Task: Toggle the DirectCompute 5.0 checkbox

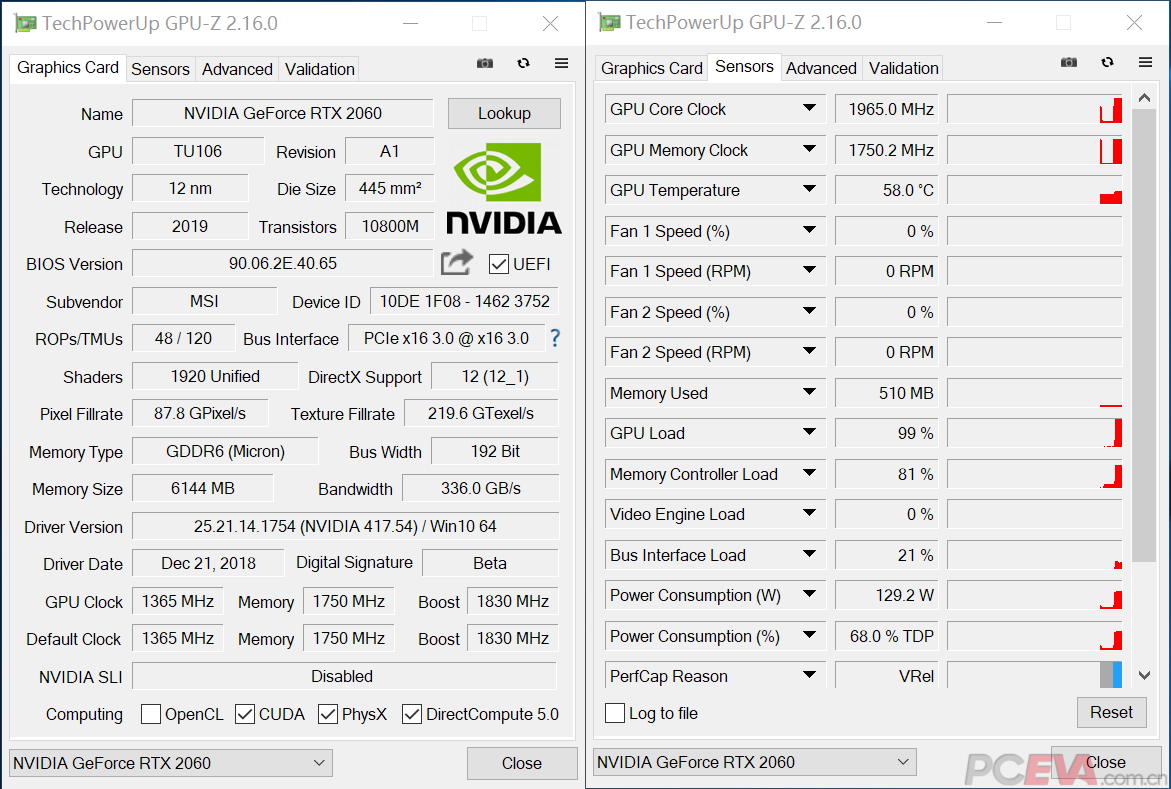Action: click(x=412, y=714)
